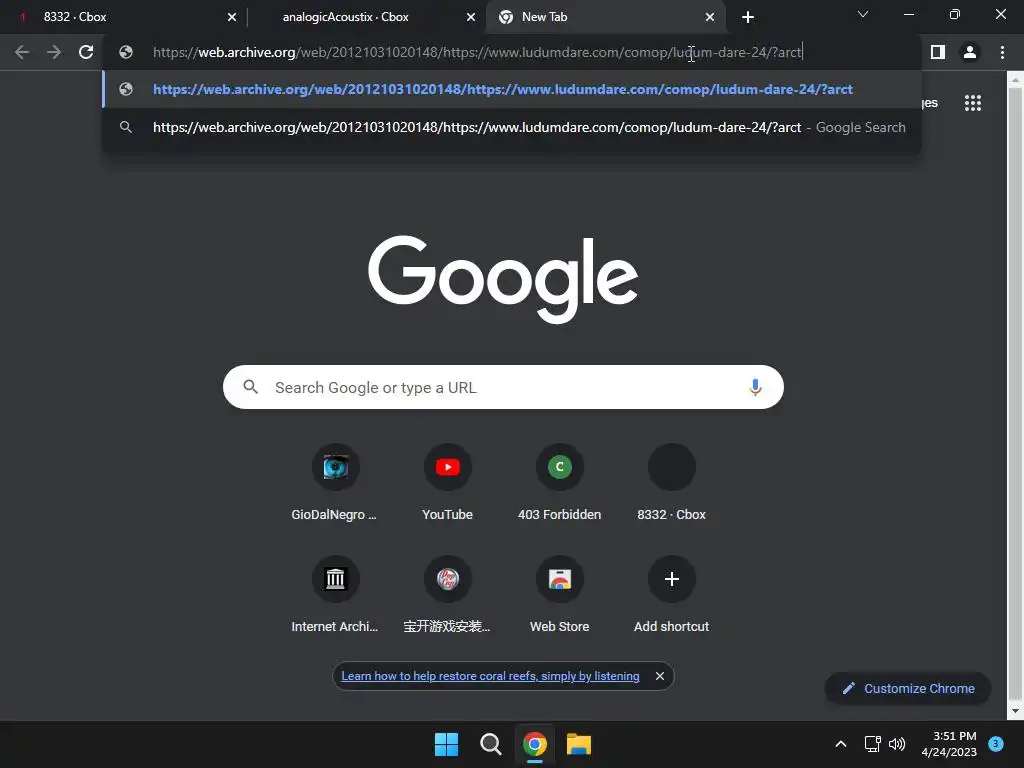Screen dimensions: 1024x768
Task: Open Windows taskbar search
Action: pyautogui.click(x=490, y=744)
